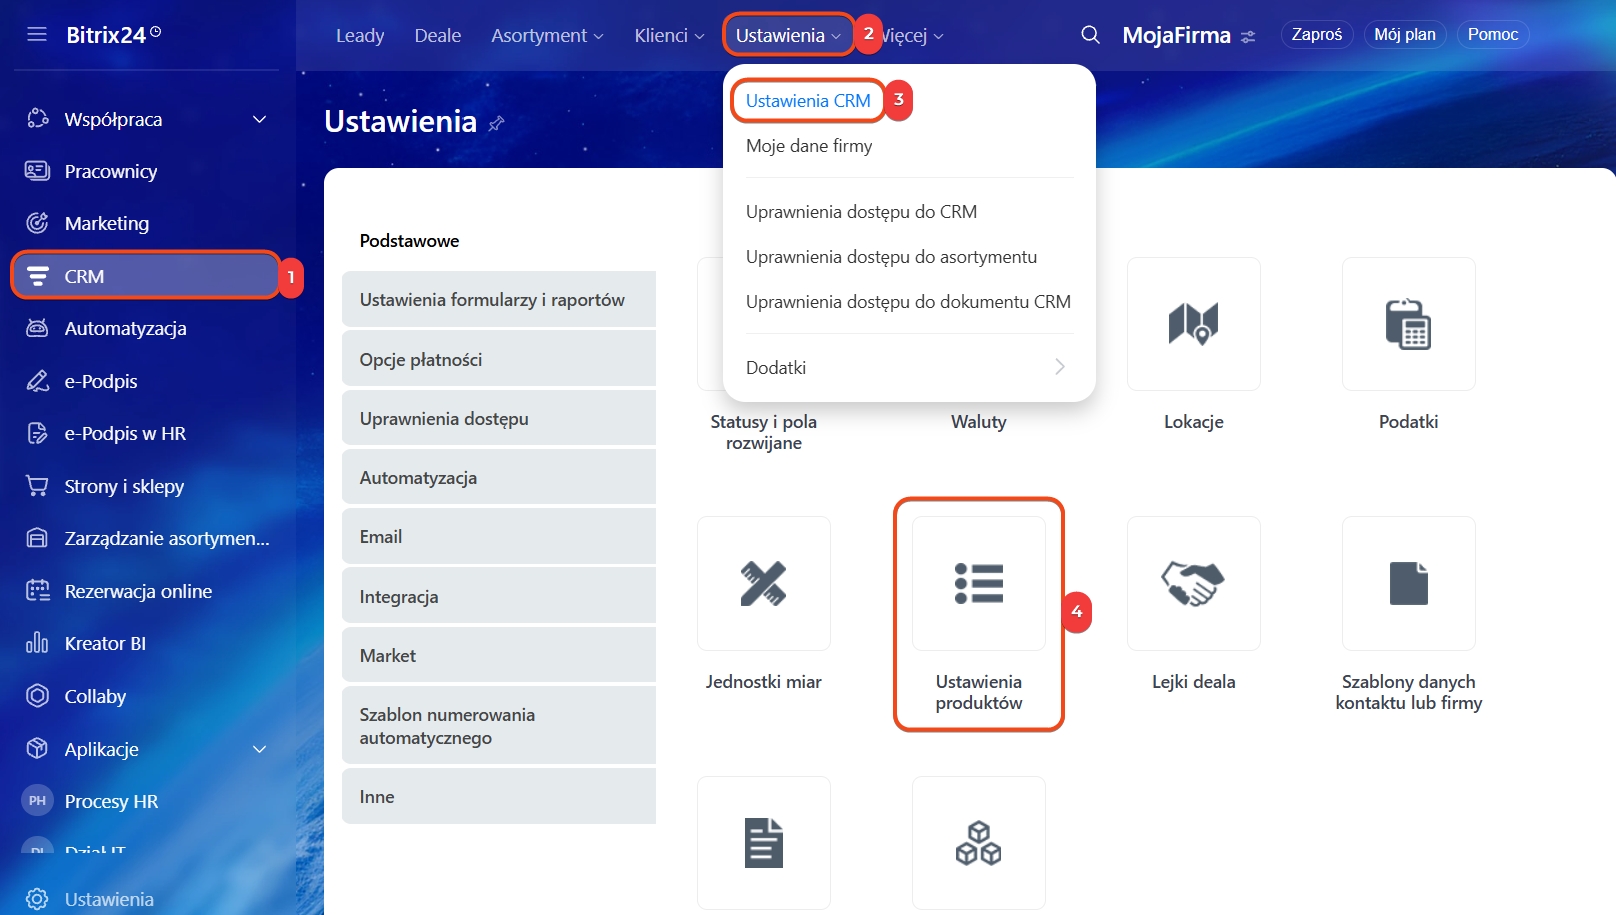Open Integracja settings section

[499, 596]
